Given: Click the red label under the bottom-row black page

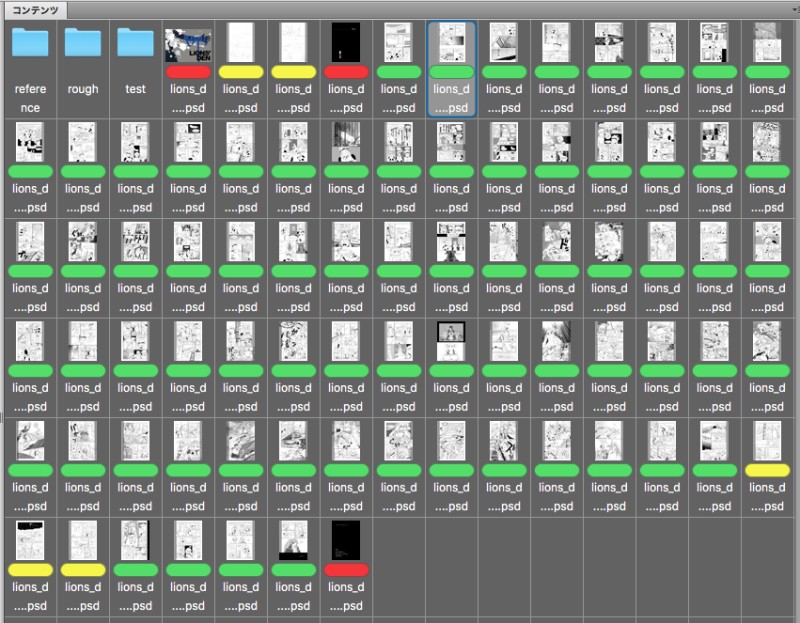Looking at the screenshot, I should (346, 570).
